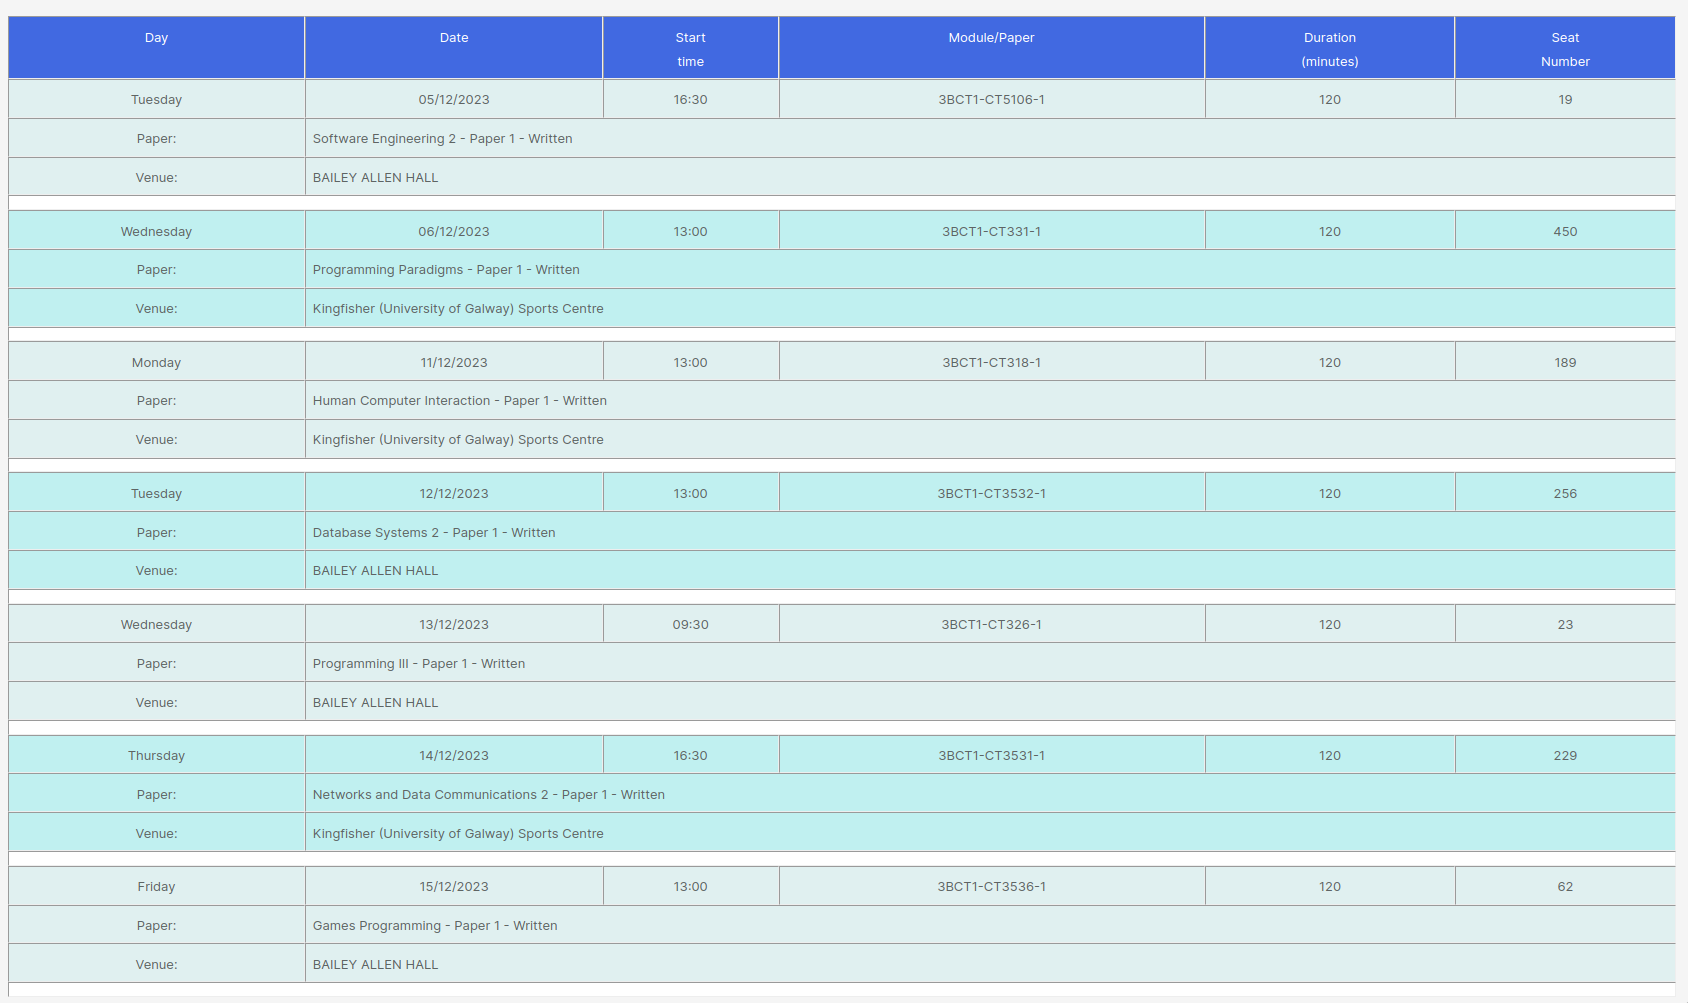This screenshot has height=1003, width=1688.
Task: Click seat number 229
Action: [x=1565, y=756]
